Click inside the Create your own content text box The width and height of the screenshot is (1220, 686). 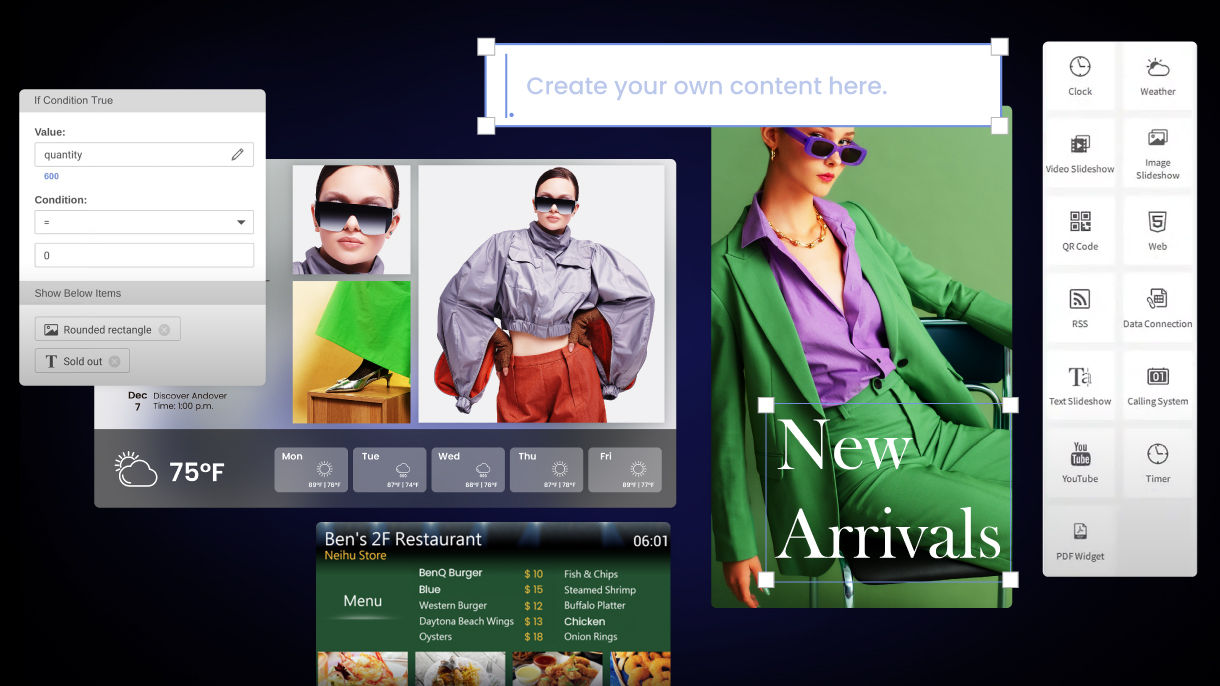coord(740,86)
